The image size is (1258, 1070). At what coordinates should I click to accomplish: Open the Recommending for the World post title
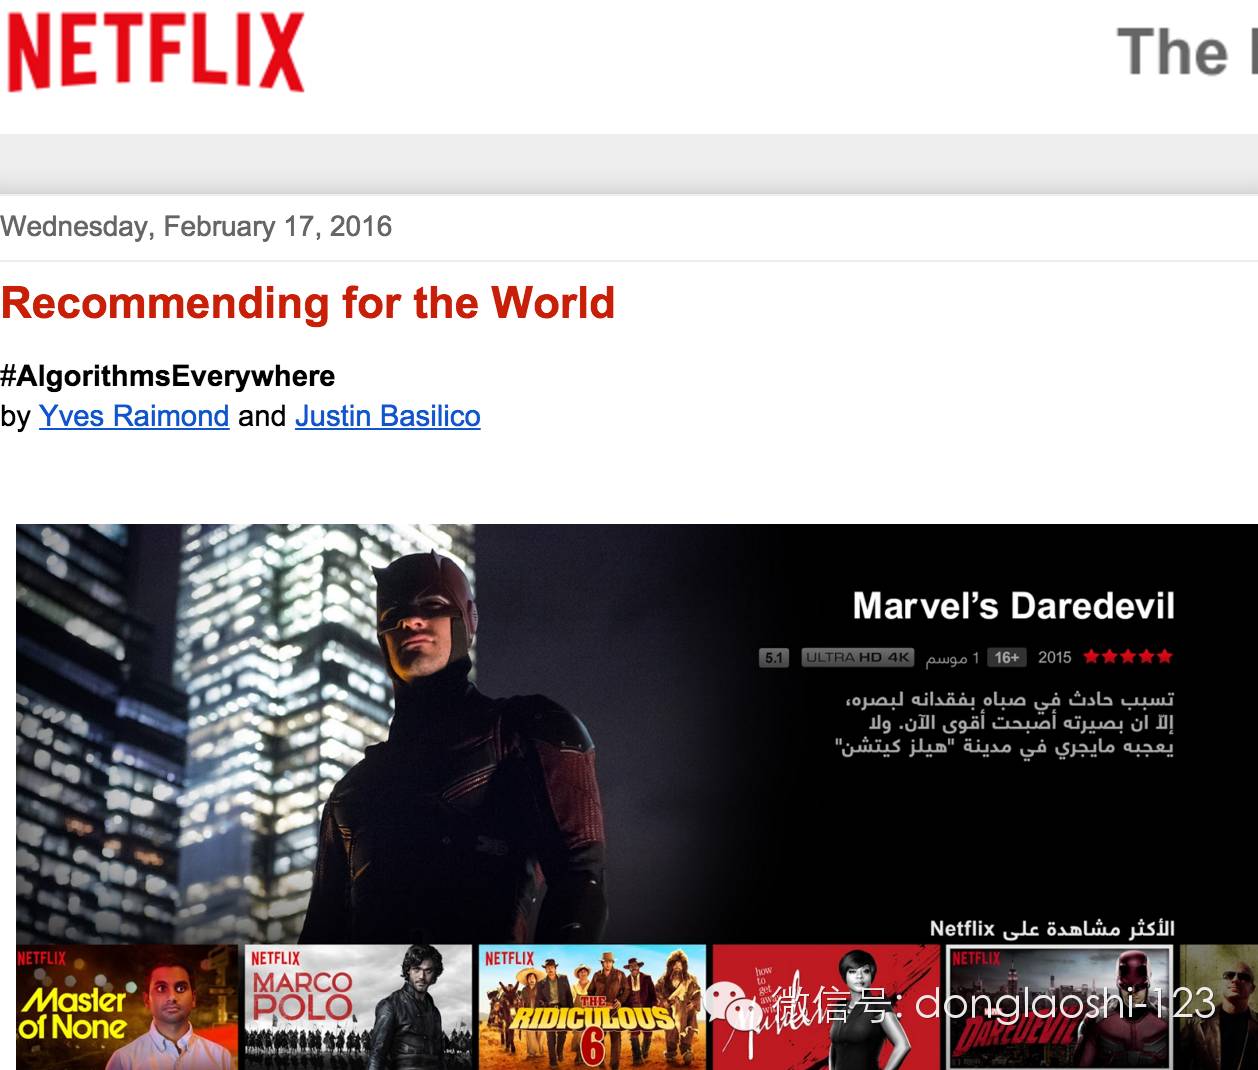pyautogui.click(x=308, y=303)
